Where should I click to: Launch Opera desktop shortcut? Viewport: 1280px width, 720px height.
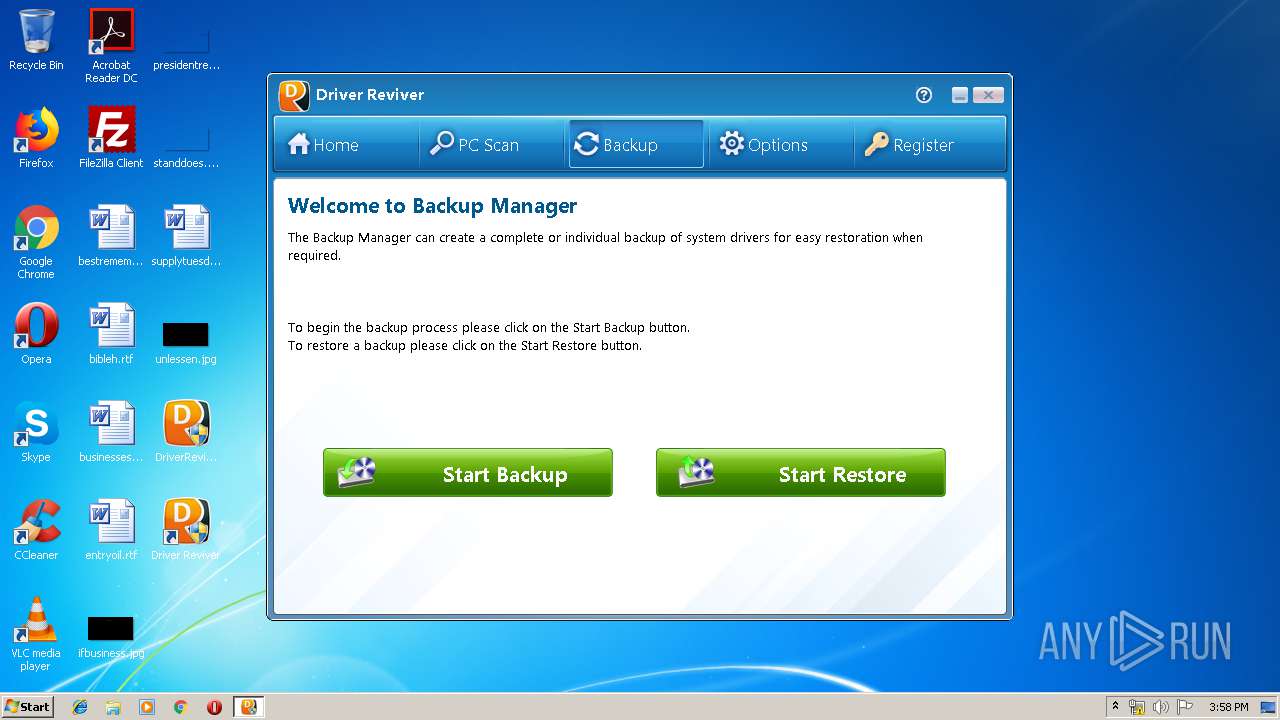(x=36, y=334)
